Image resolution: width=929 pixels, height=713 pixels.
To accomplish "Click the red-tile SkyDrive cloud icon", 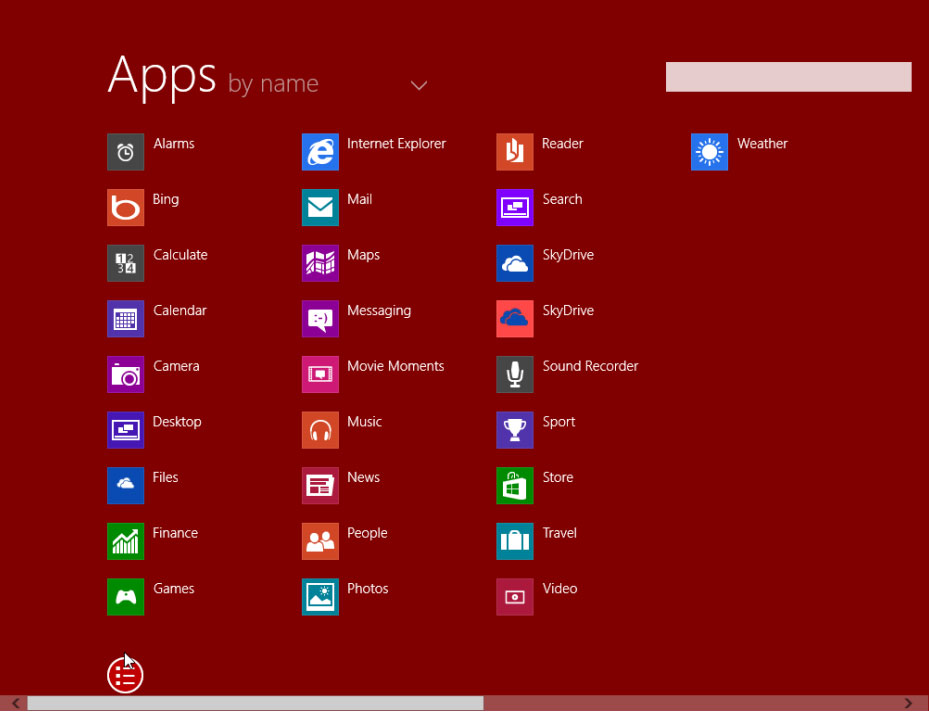I will click(x=515, y=319).
